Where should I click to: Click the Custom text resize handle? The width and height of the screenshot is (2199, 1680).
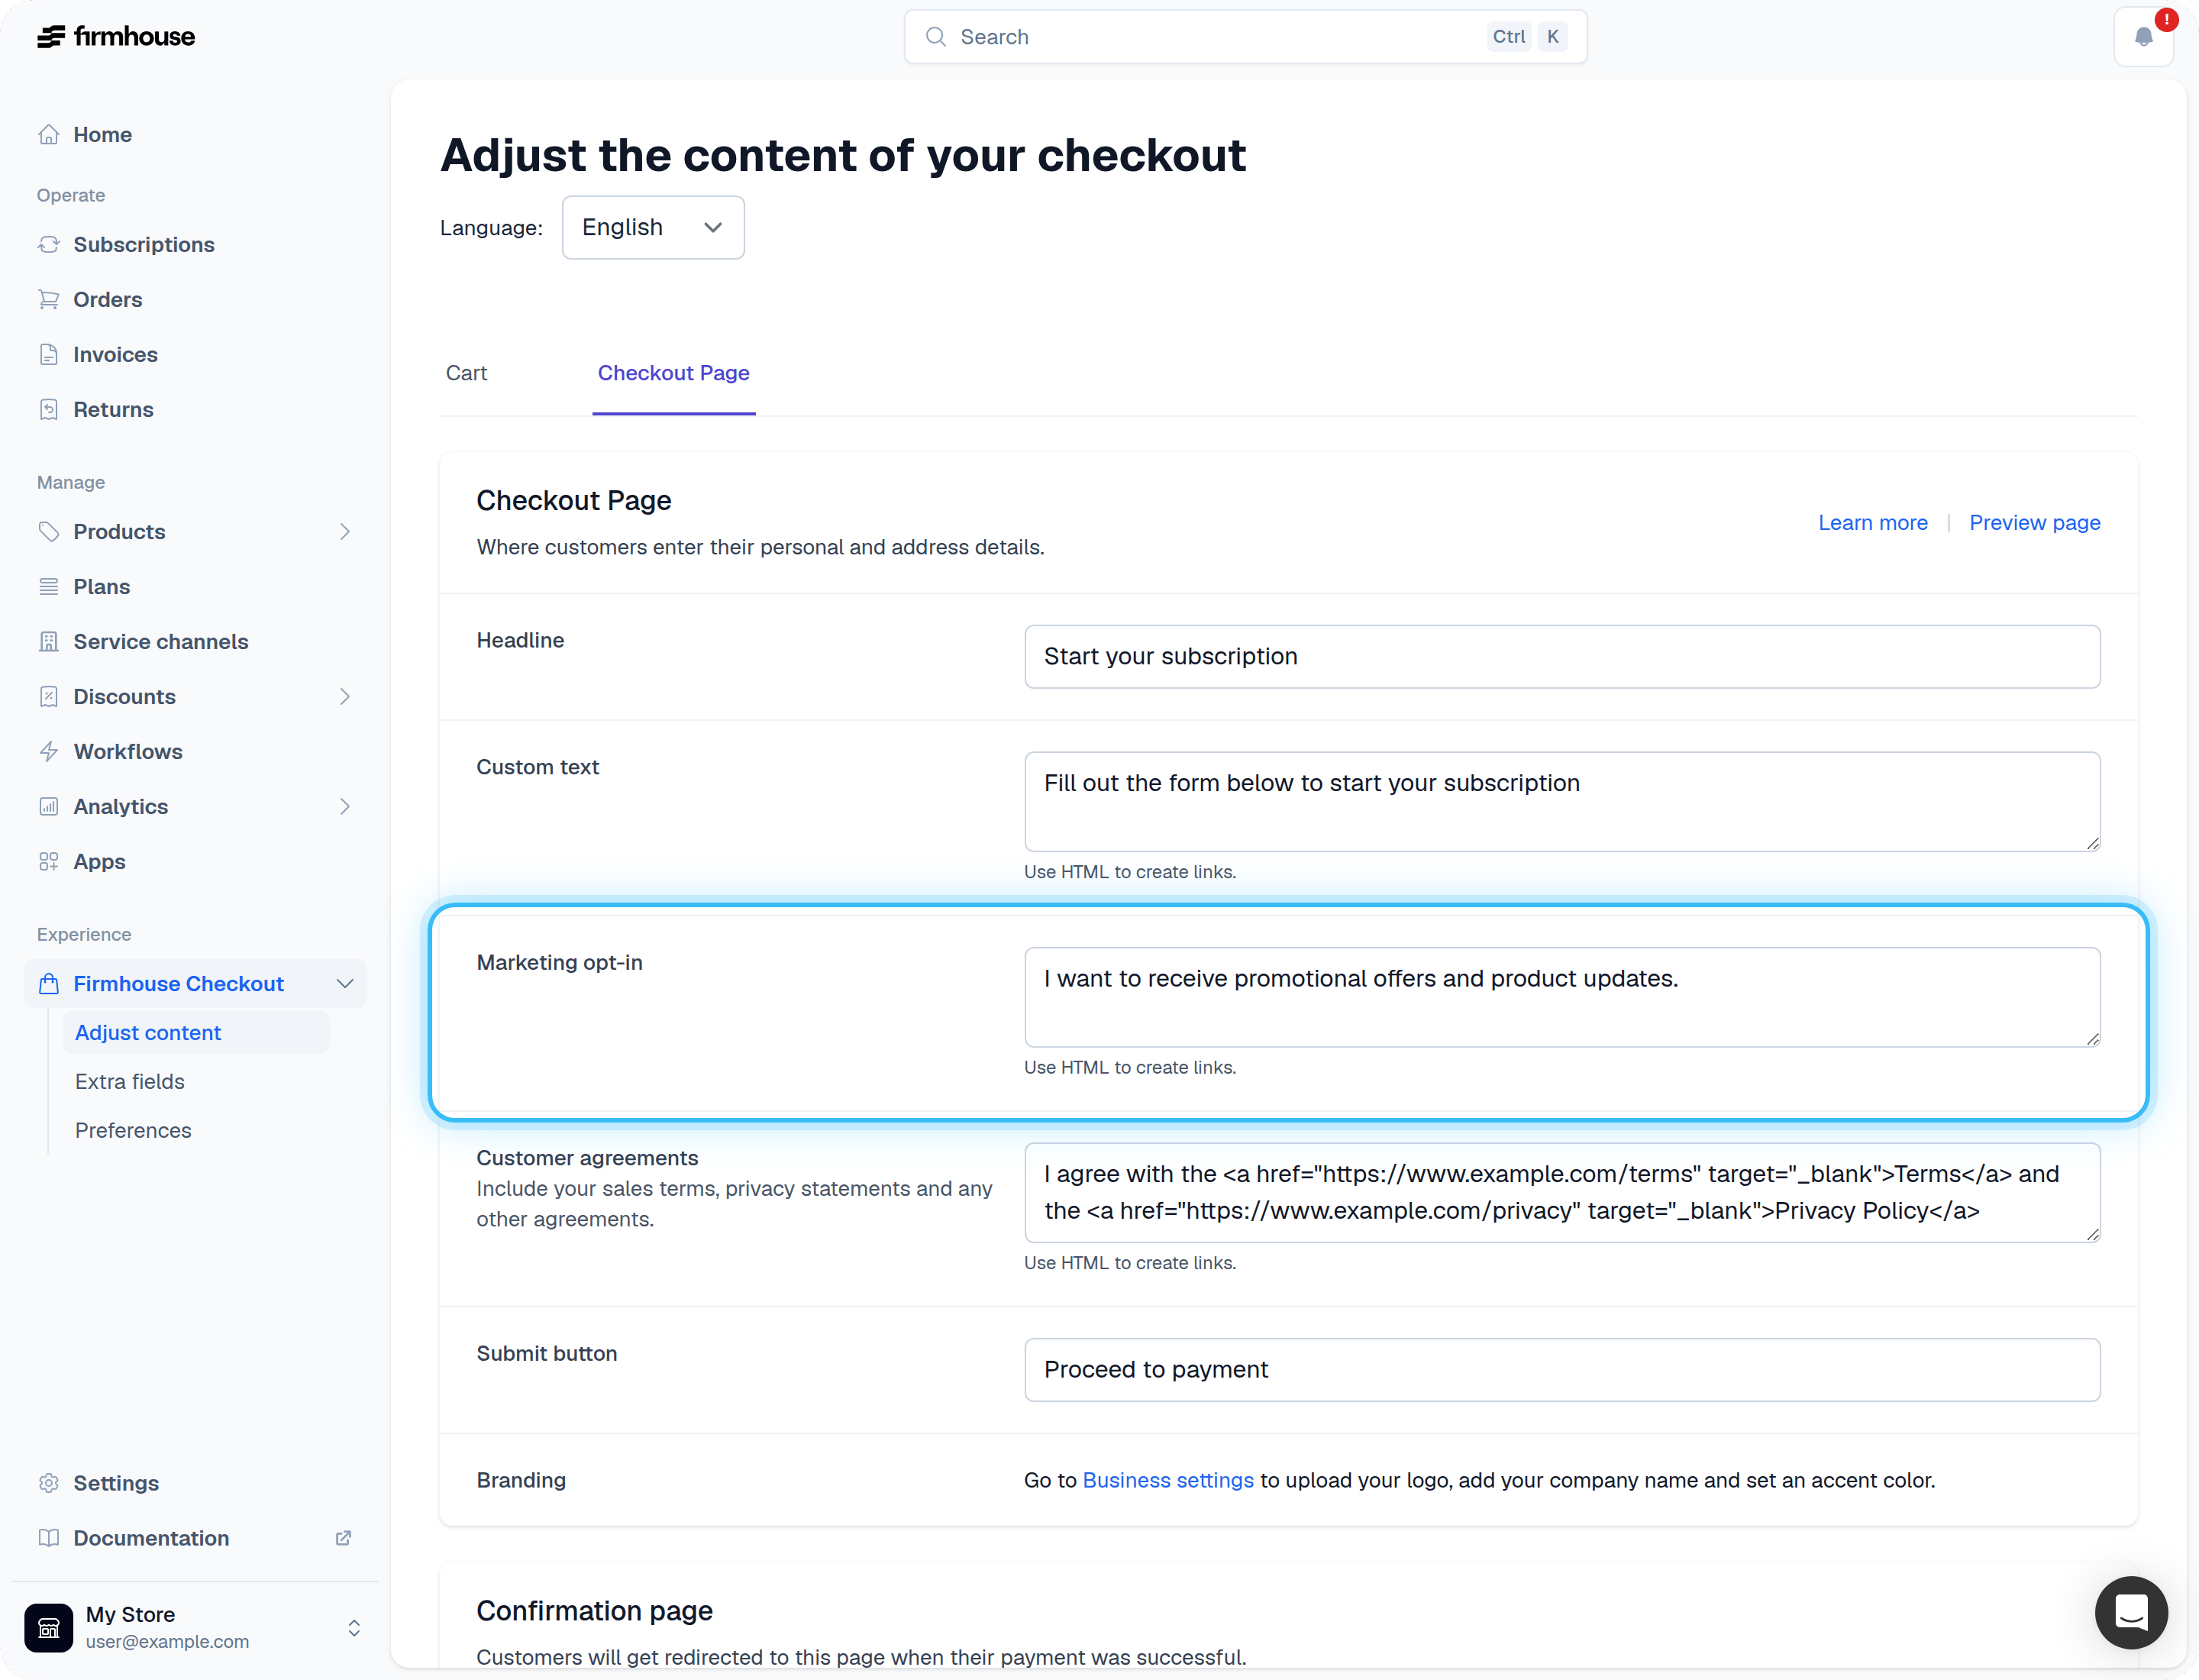(2092, 843)
